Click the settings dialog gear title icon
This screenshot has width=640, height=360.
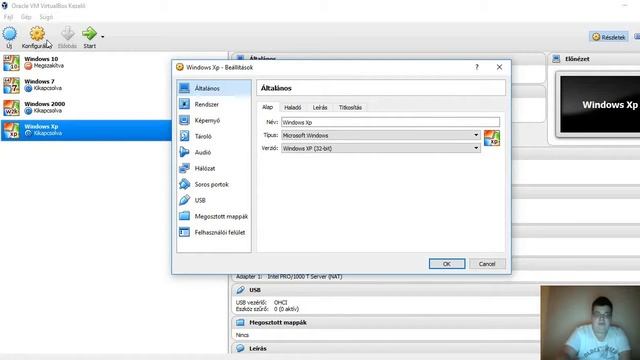click(x=180, y=67)
